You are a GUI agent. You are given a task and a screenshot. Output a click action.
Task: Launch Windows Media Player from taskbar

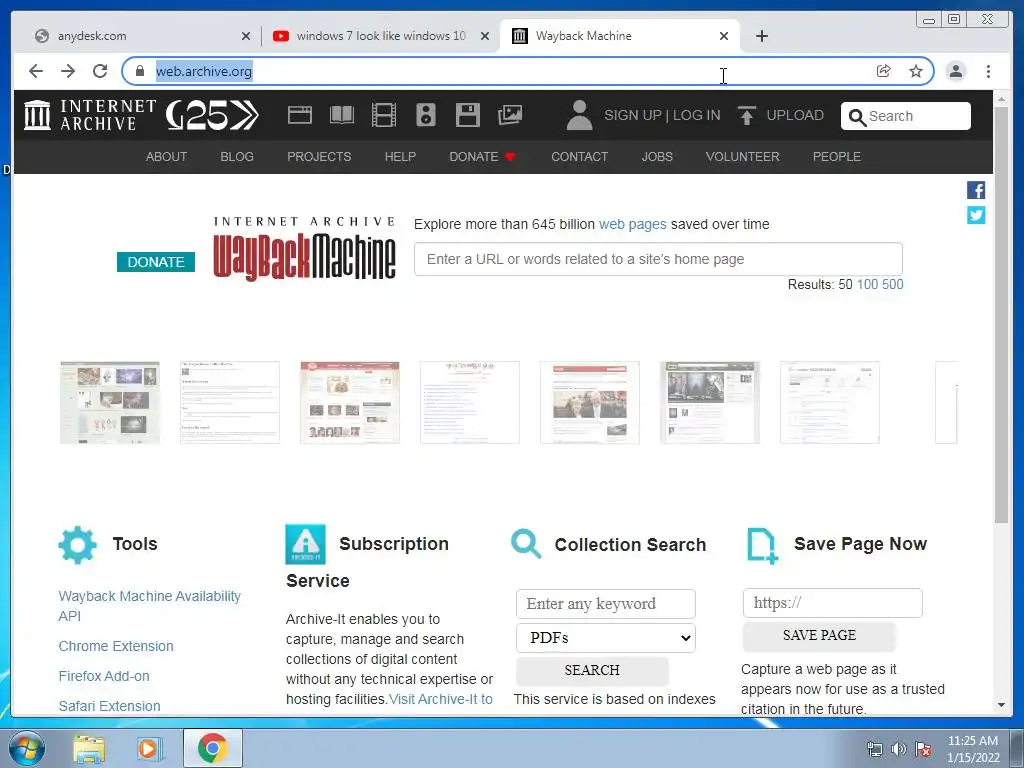[149, 749]
